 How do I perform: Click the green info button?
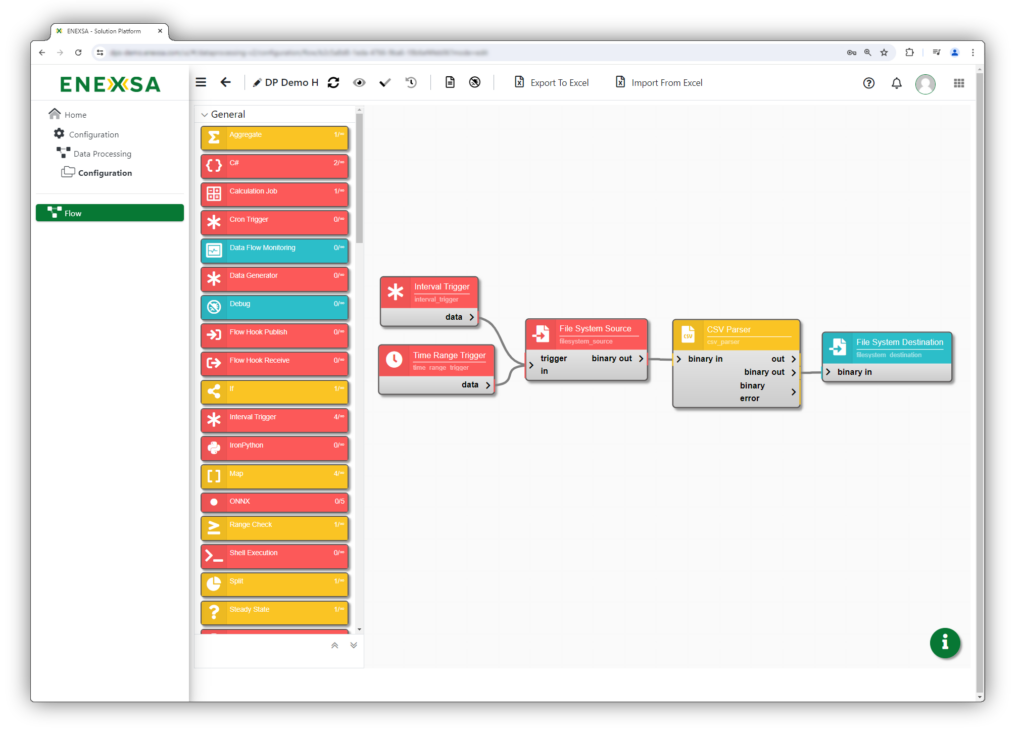(945, 643)
